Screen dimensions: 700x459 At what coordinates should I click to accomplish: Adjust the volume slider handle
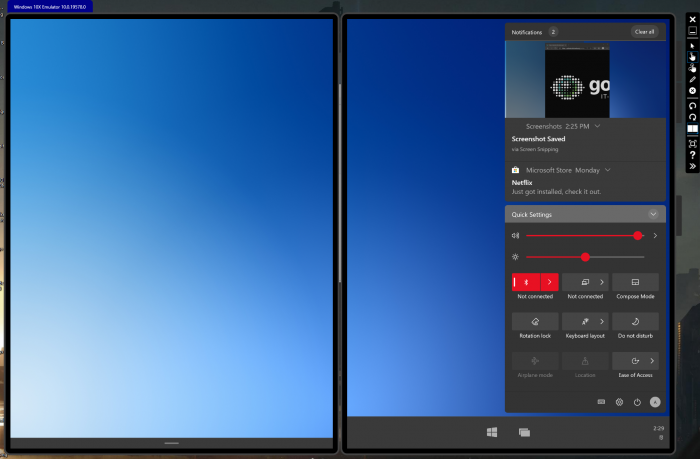[638, 235]
